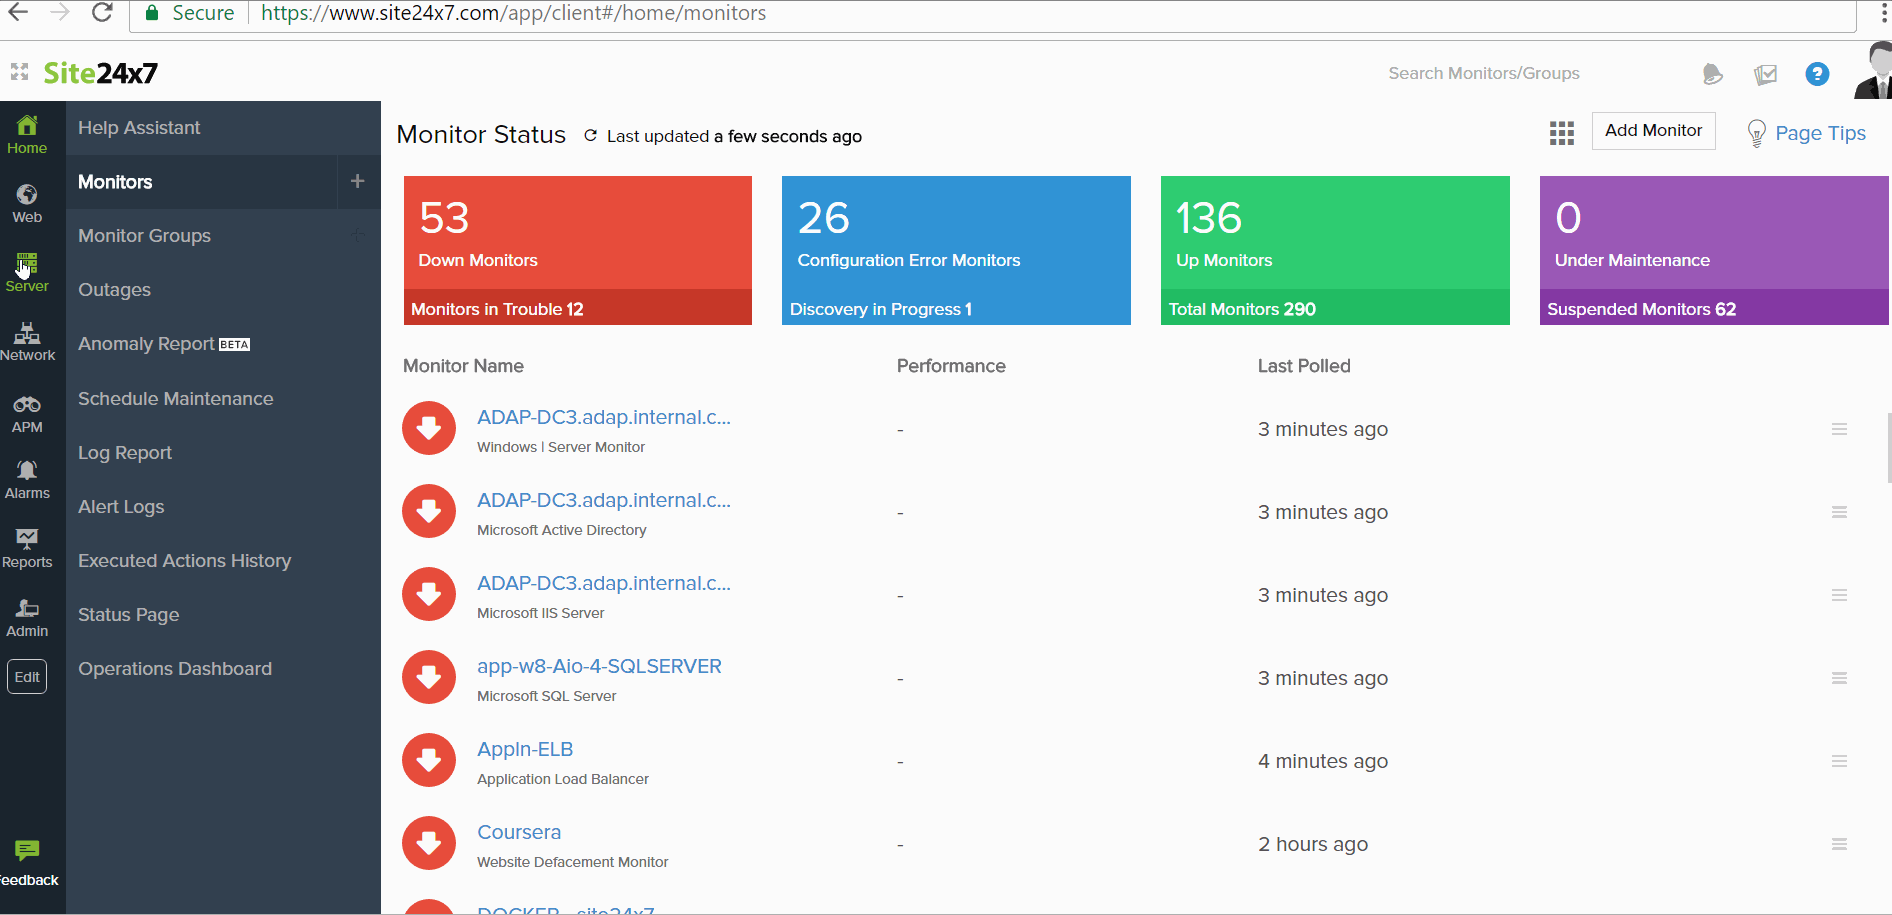The height and width of the screenshot is (915, 1892).
Task: Click the expand menu icon beside Site24x7 logo
Action: [19, 72]
